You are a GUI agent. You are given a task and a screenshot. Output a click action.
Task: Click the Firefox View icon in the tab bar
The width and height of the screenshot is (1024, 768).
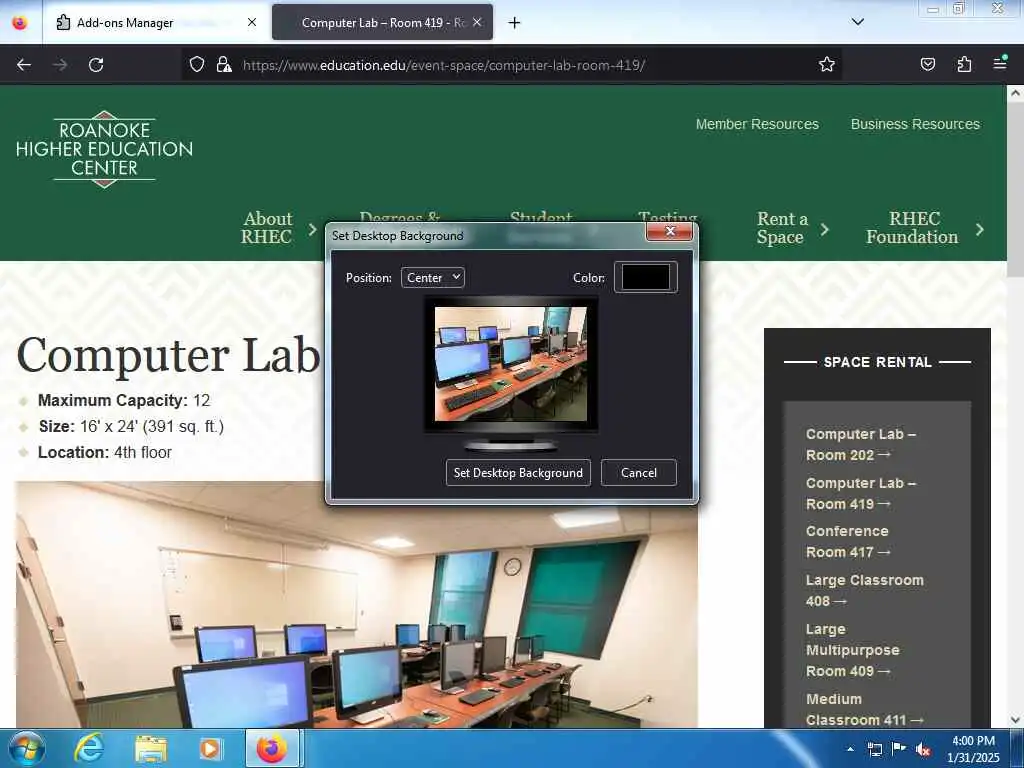coord(20,22)
